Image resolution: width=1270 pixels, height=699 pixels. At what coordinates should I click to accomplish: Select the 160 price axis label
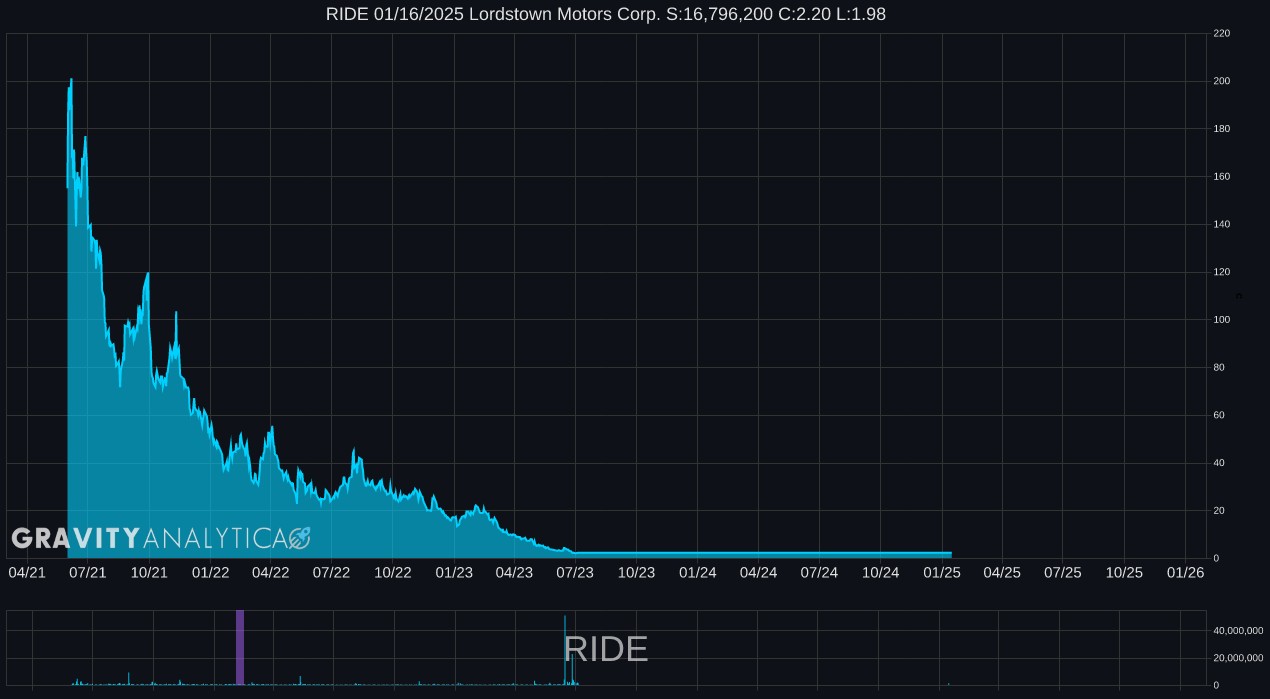(x=1221, y=177)
